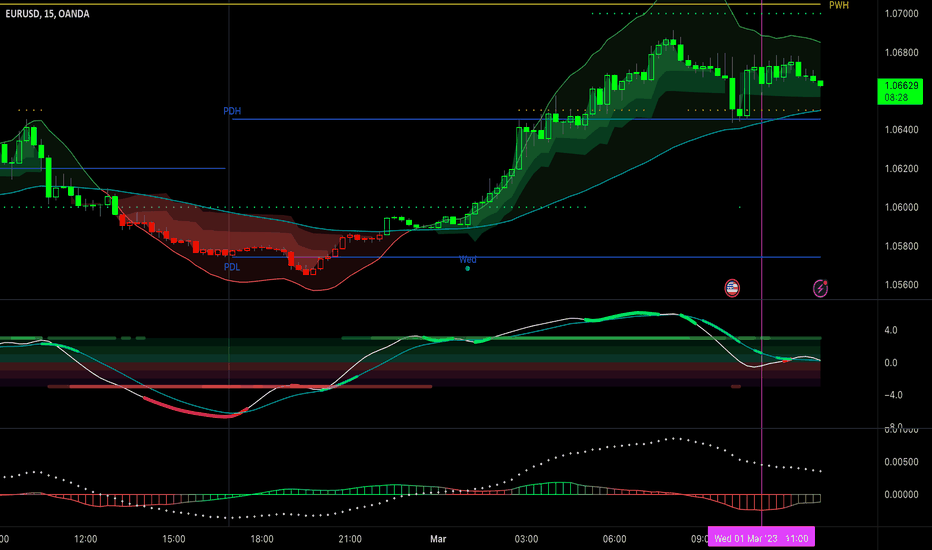932x550 pixels.
Task: Click the 1.07000 price scale label
Action: pyautogui.click(x=901, y=14)
